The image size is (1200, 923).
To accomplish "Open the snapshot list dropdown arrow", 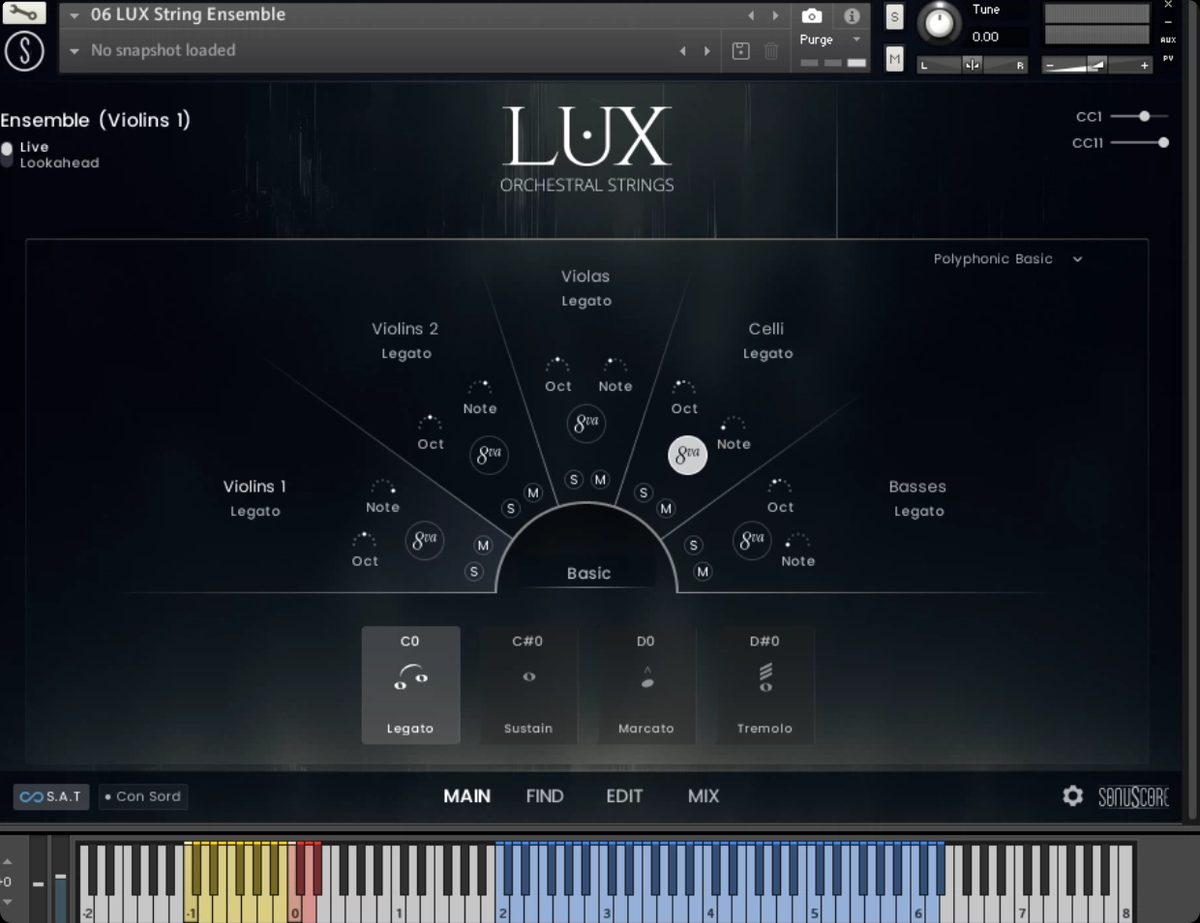I will point(74,51).
